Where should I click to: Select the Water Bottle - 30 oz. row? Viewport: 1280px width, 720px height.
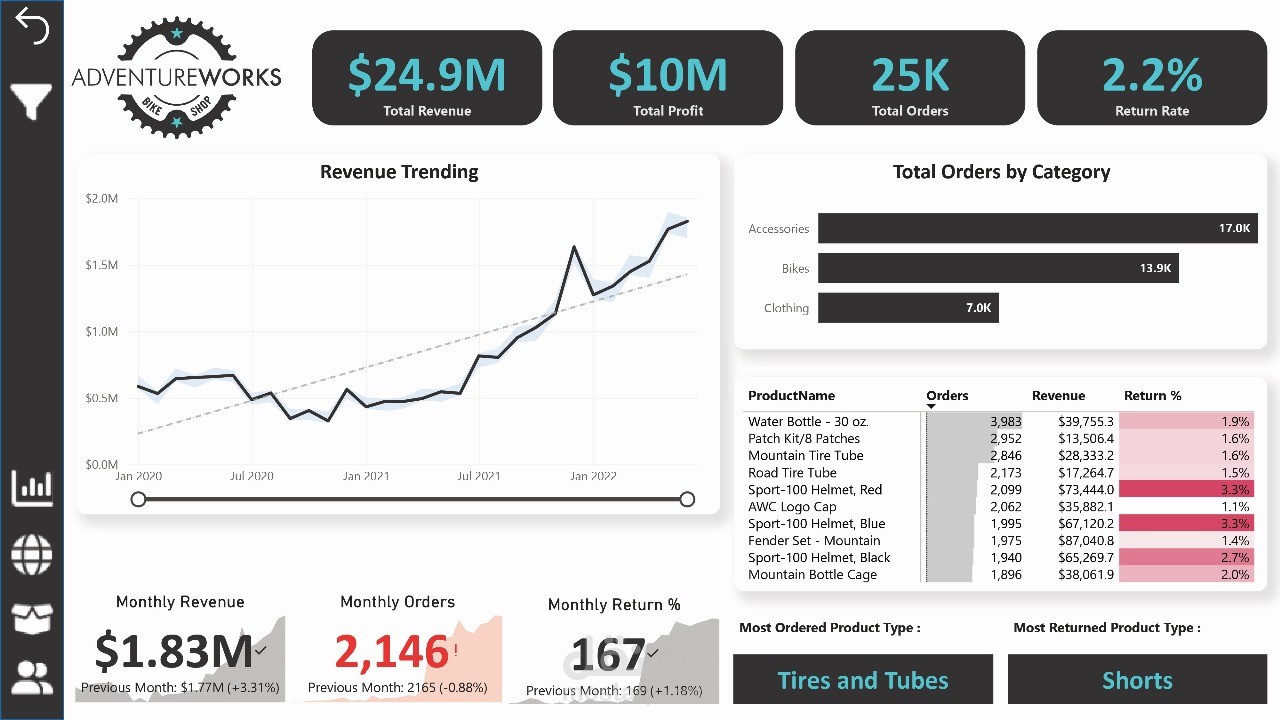[1000, 421]
